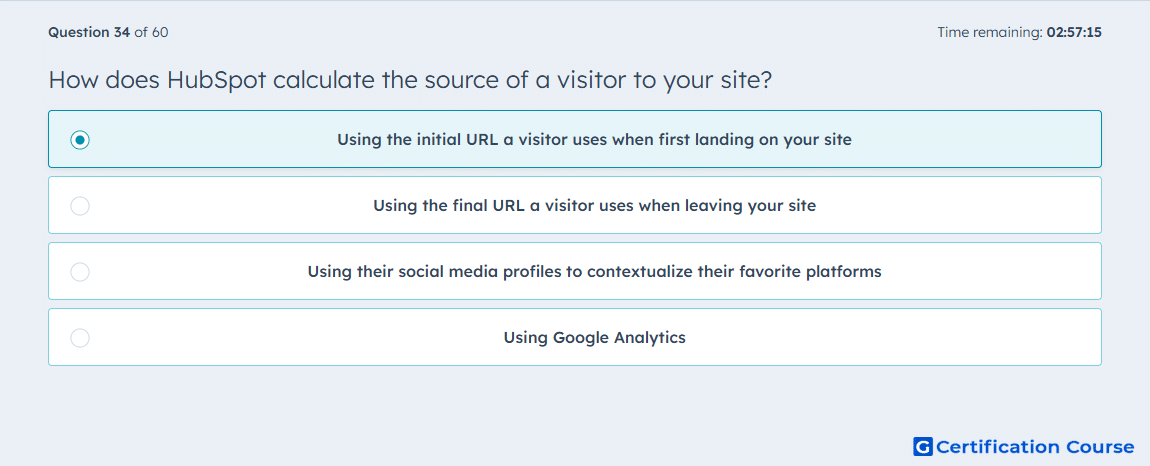The height and width of the screenshot is (466, 1150).
Task: Select the radio button for initial URL answer
Action: [x=80, y=139]
